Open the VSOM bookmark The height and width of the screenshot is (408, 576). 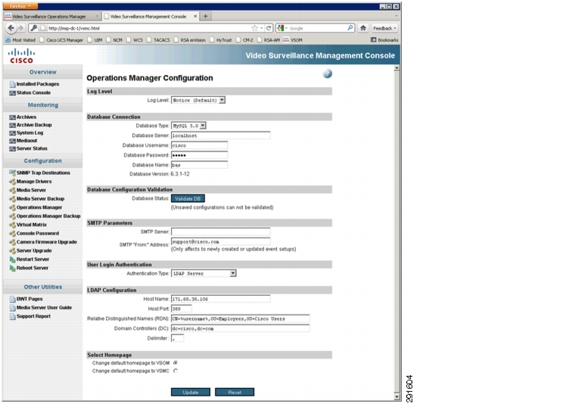point(293,40)
